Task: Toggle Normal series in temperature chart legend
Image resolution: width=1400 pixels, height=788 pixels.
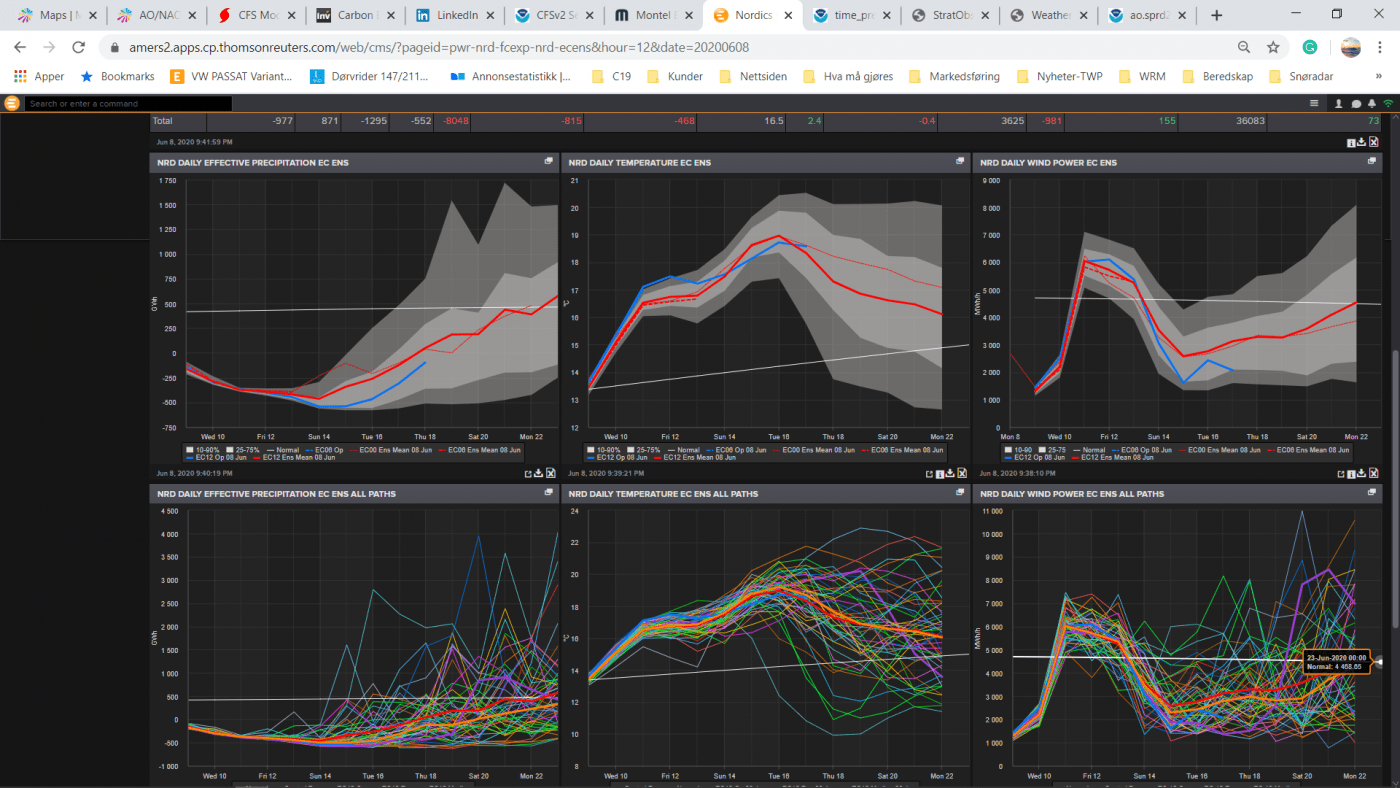Action: coord(683,450)
